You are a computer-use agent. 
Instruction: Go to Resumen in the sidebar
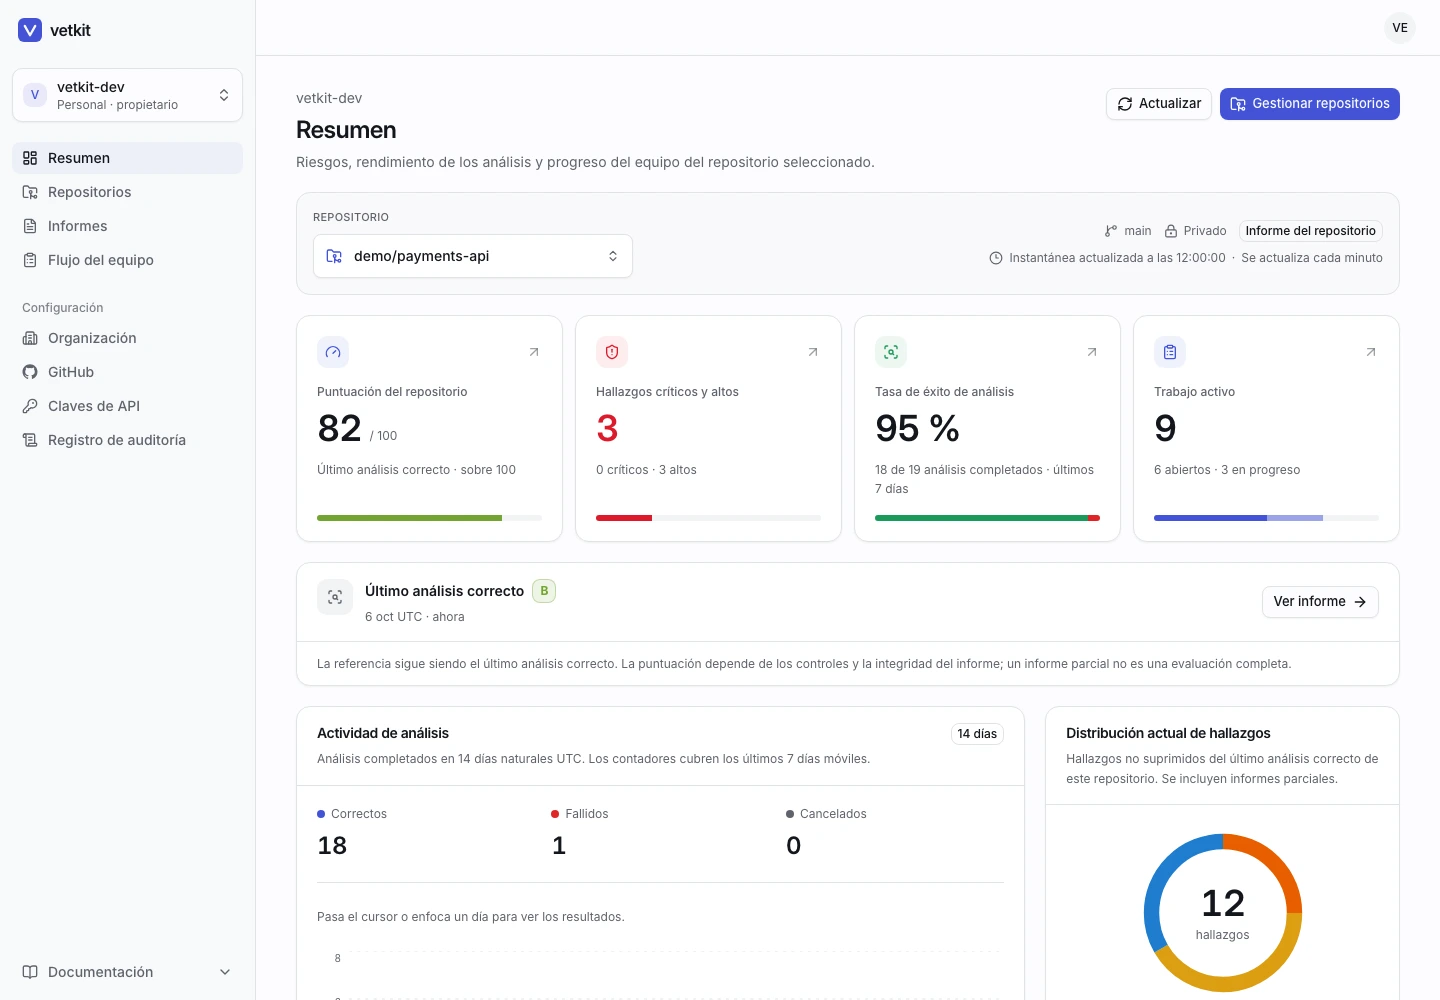click(x=127, y=158)
